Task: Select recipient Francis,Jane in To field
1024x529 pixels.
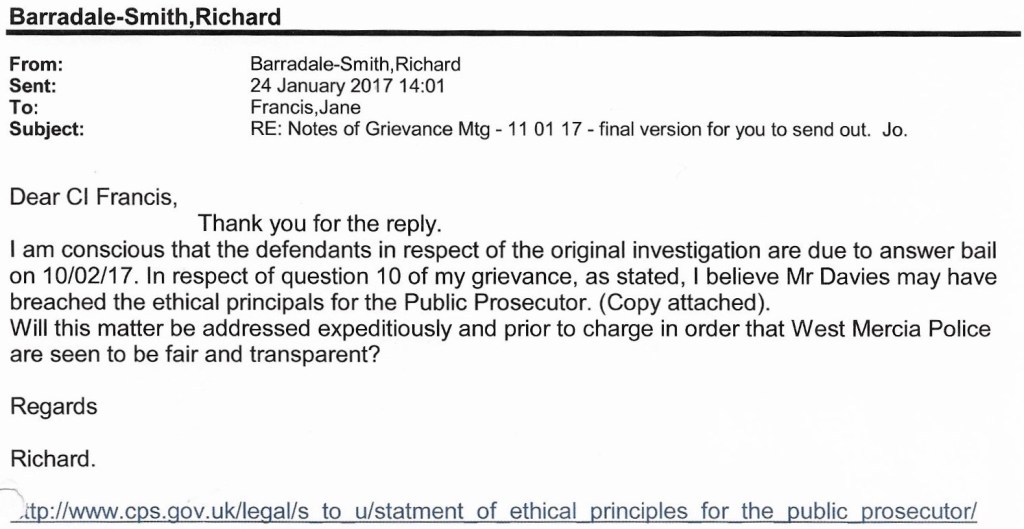Action: [305, 107]
